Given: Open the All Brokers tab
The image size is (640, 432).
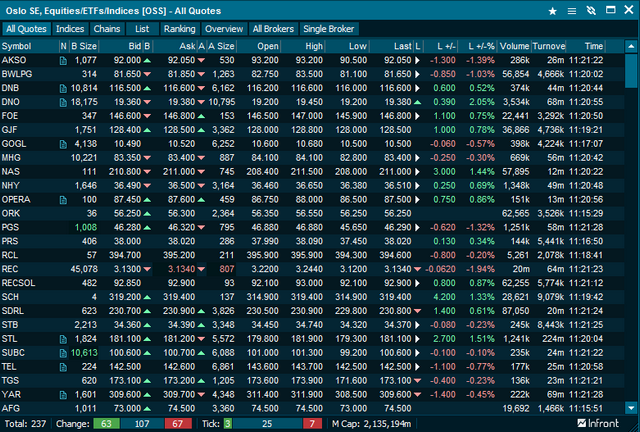Looking at the screenshot, I should tap(273, 29).
